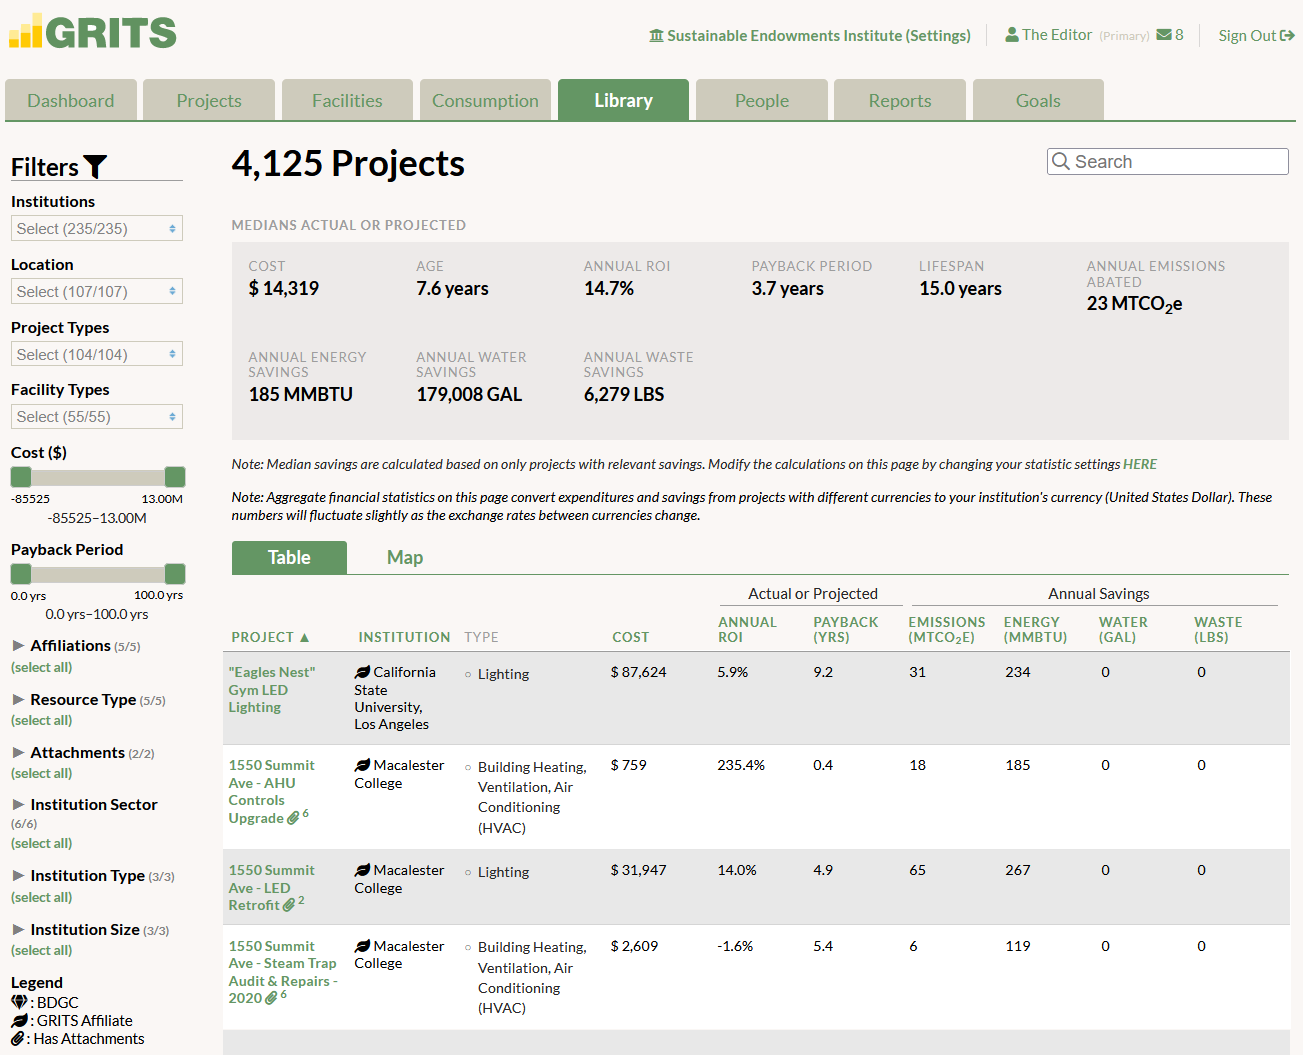Open the Dashboard tab
This screenshot has height=1055, width=1303.
[71, 100]
